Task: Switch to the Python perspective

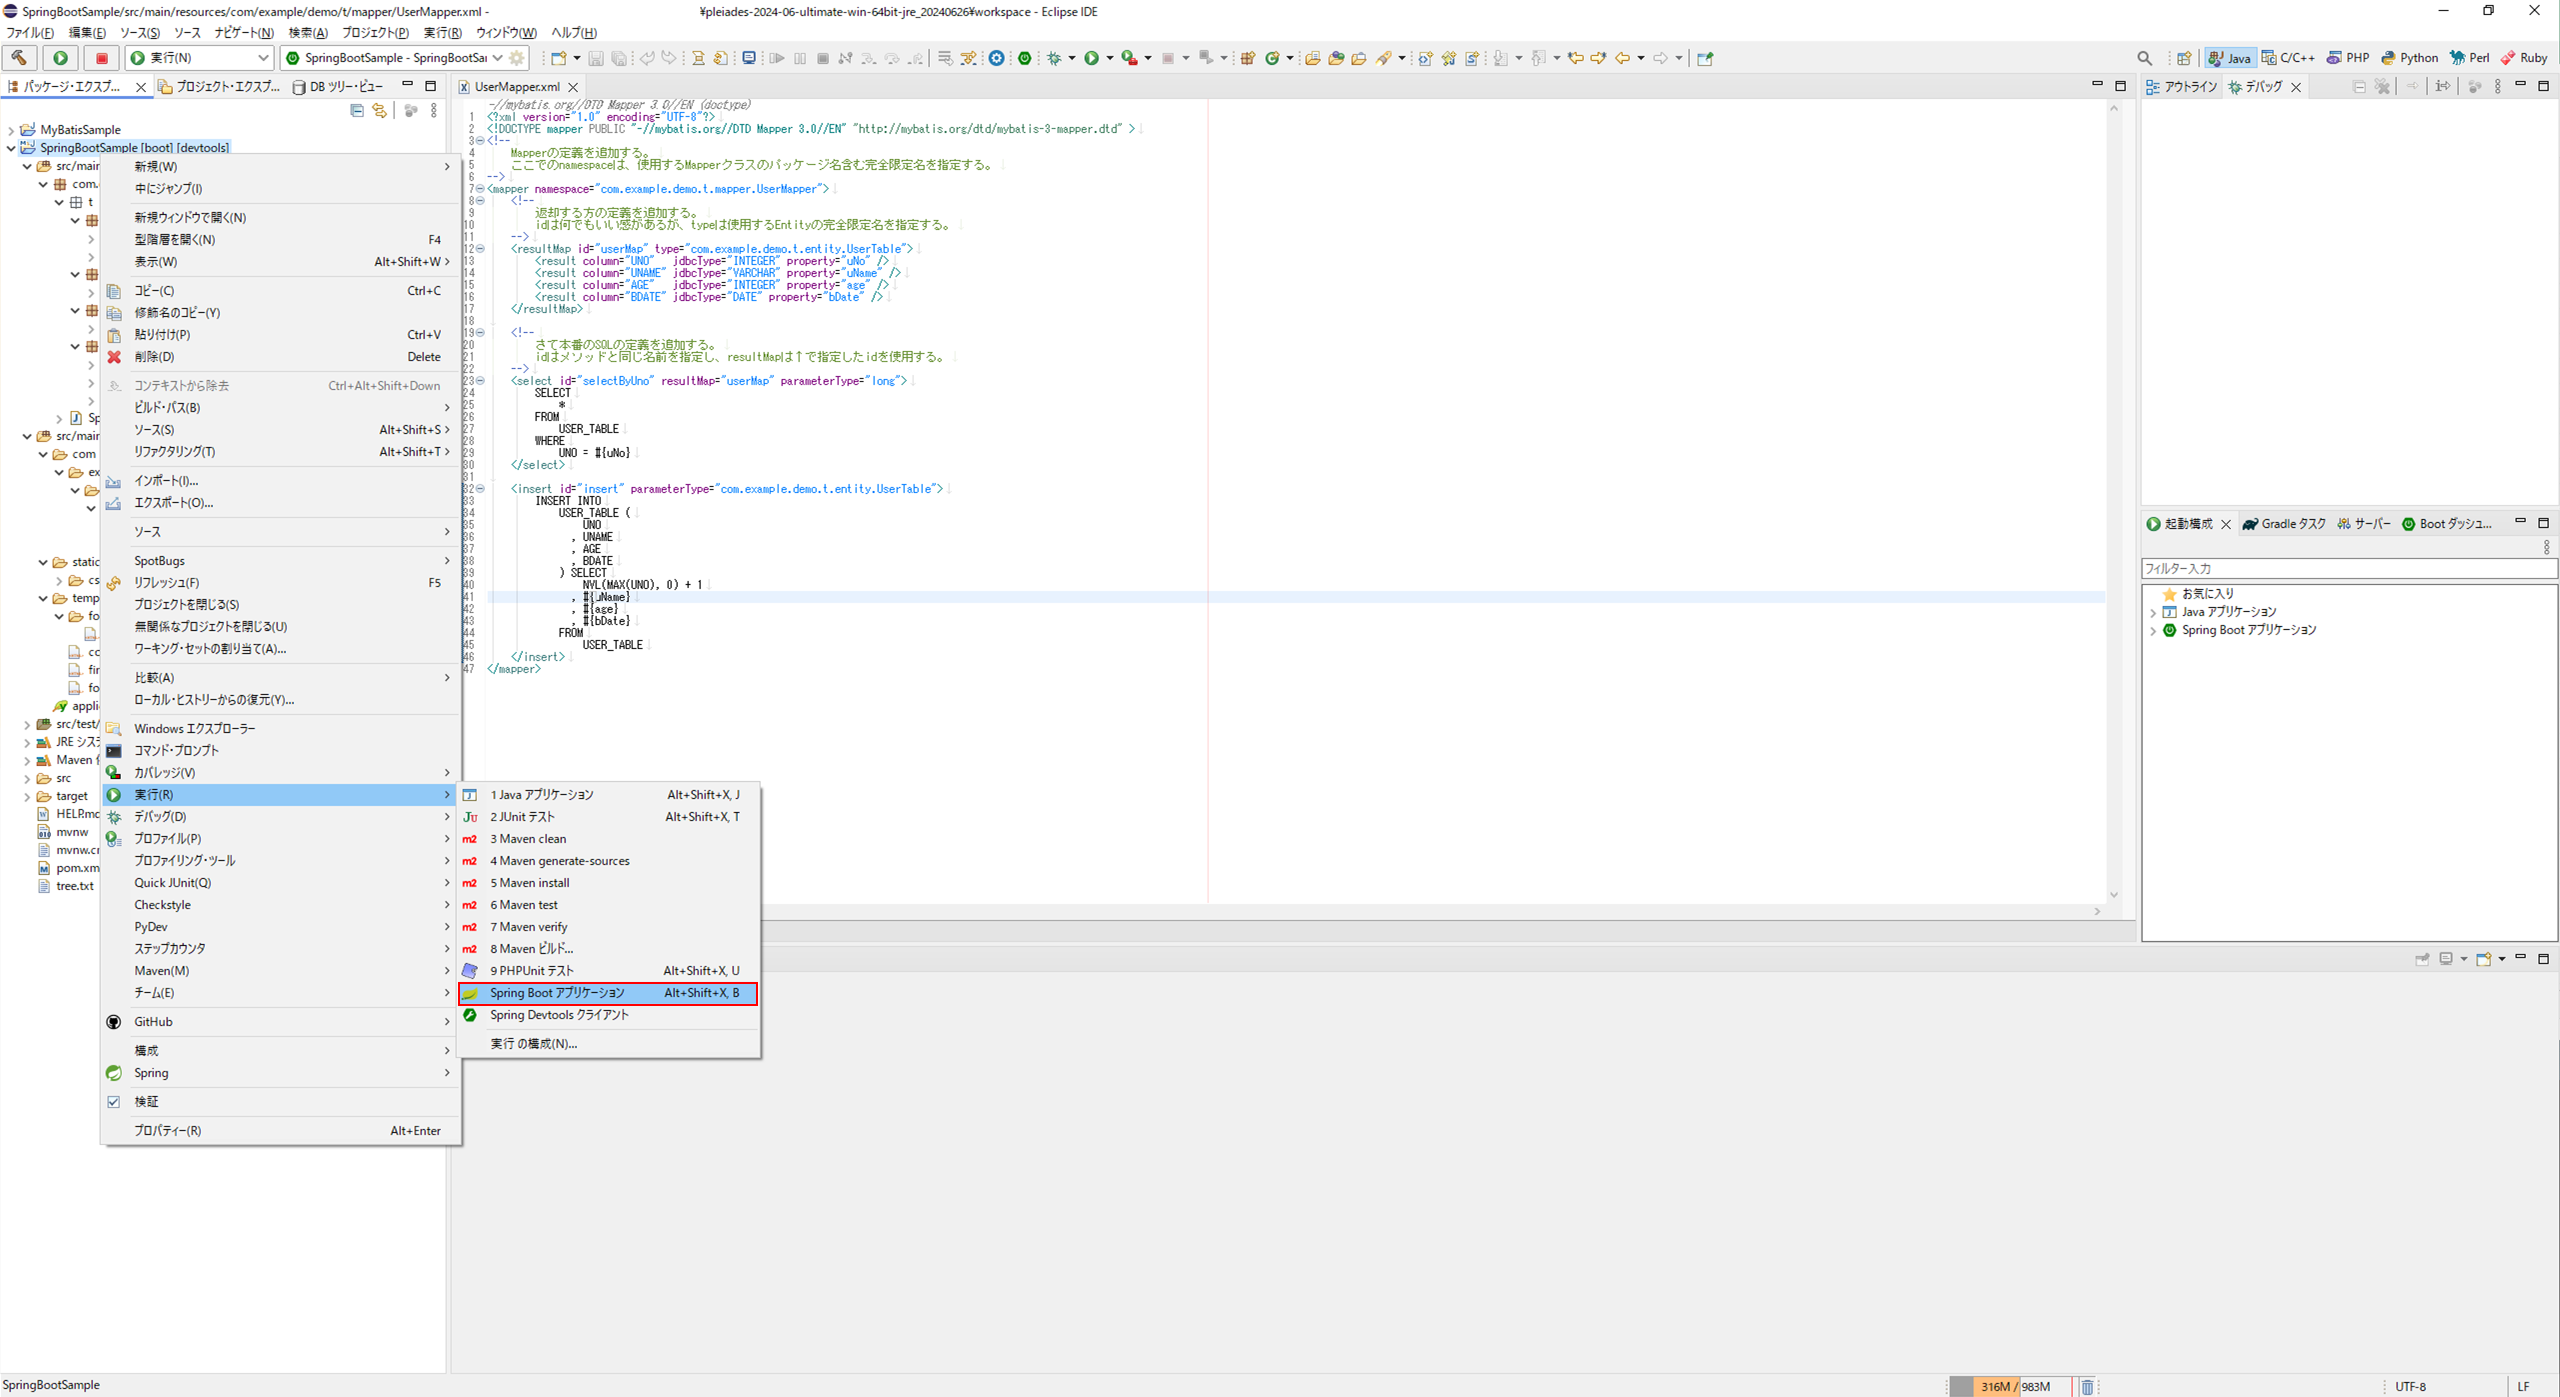Action: pyautogui.click(x=2409, y=57)
